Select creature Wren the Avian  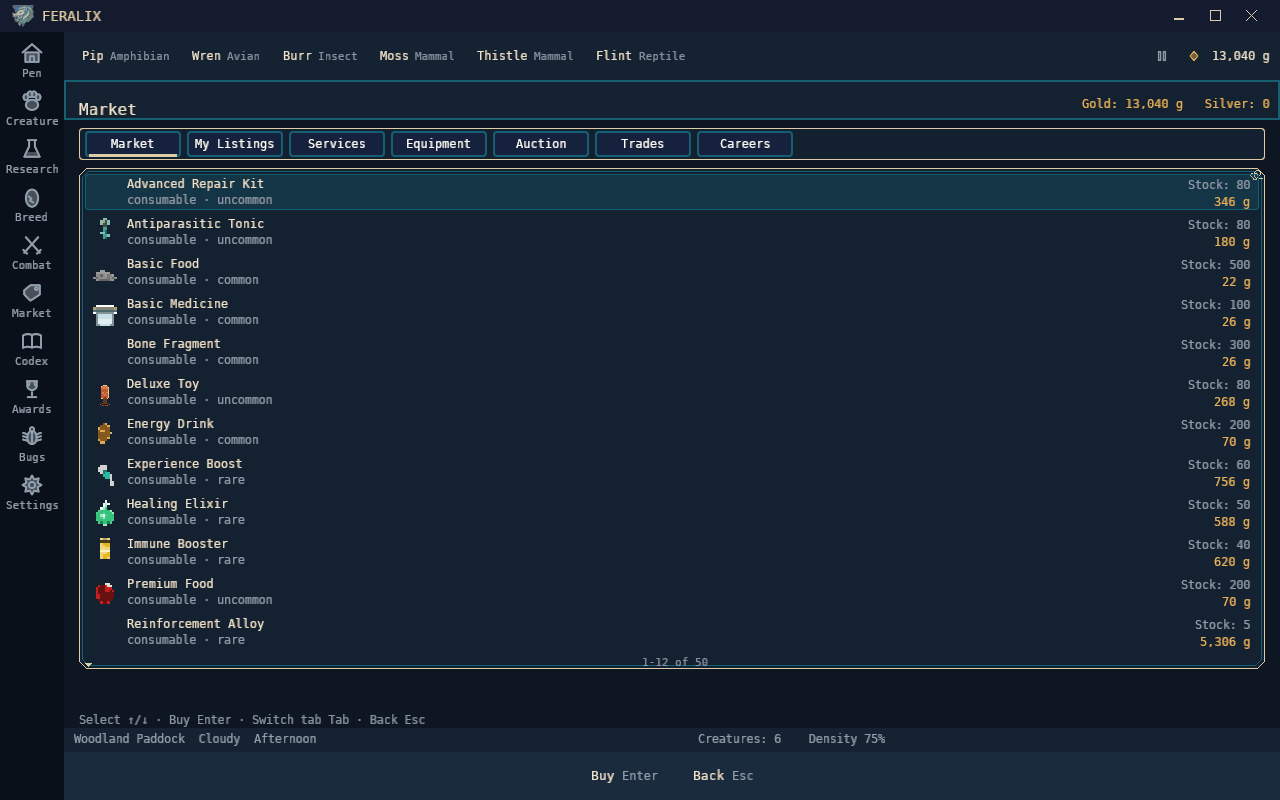click(x=226, y=56)
